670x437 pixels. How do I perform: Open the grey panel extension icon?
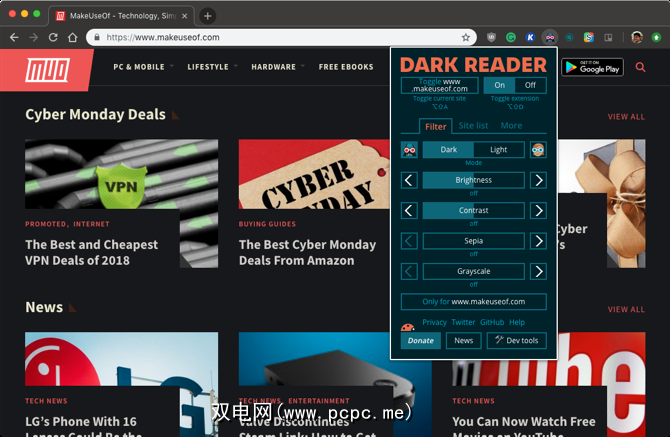(x=608, y=38)
